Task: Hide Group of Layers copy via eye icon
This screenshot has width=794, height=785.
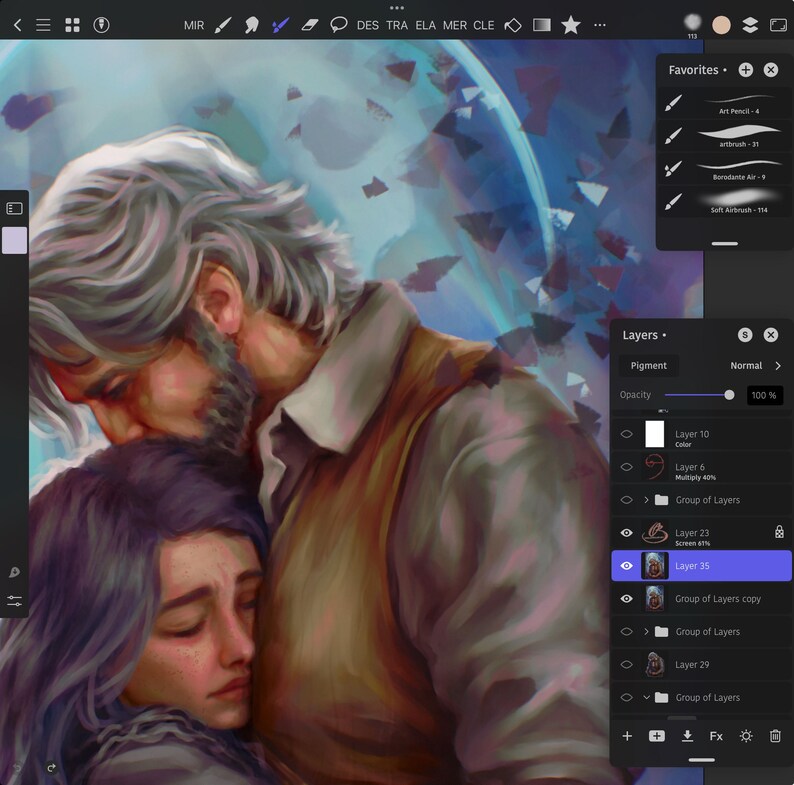Action: [x=626, y=599]
